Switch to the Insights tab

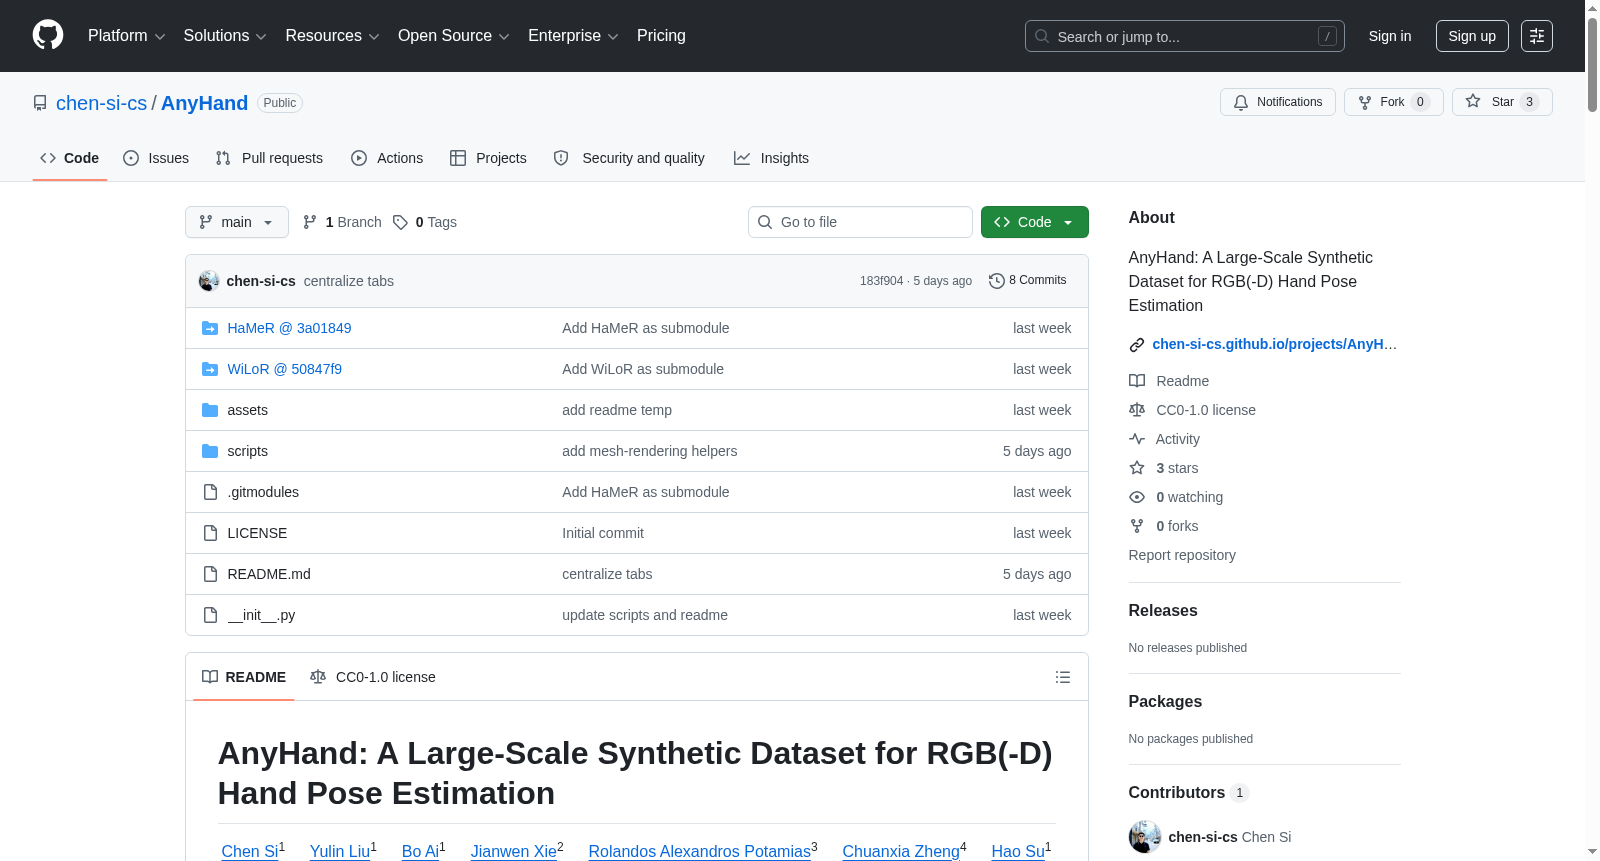coord(771,158)
